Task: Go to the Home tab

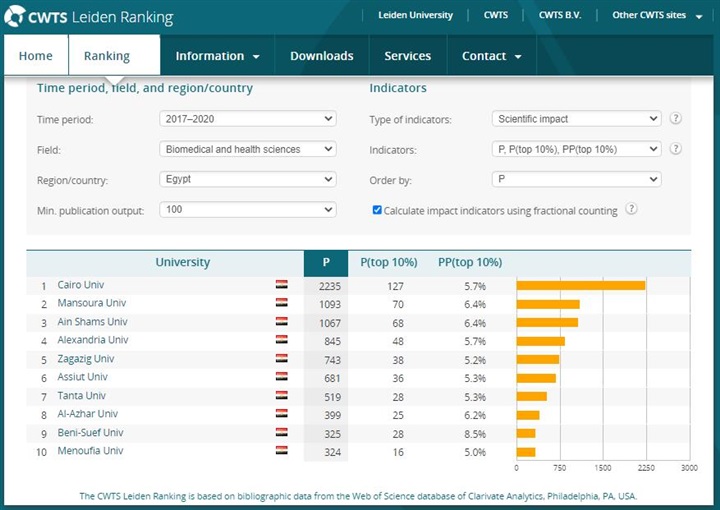Action: [x=35, y=56]
